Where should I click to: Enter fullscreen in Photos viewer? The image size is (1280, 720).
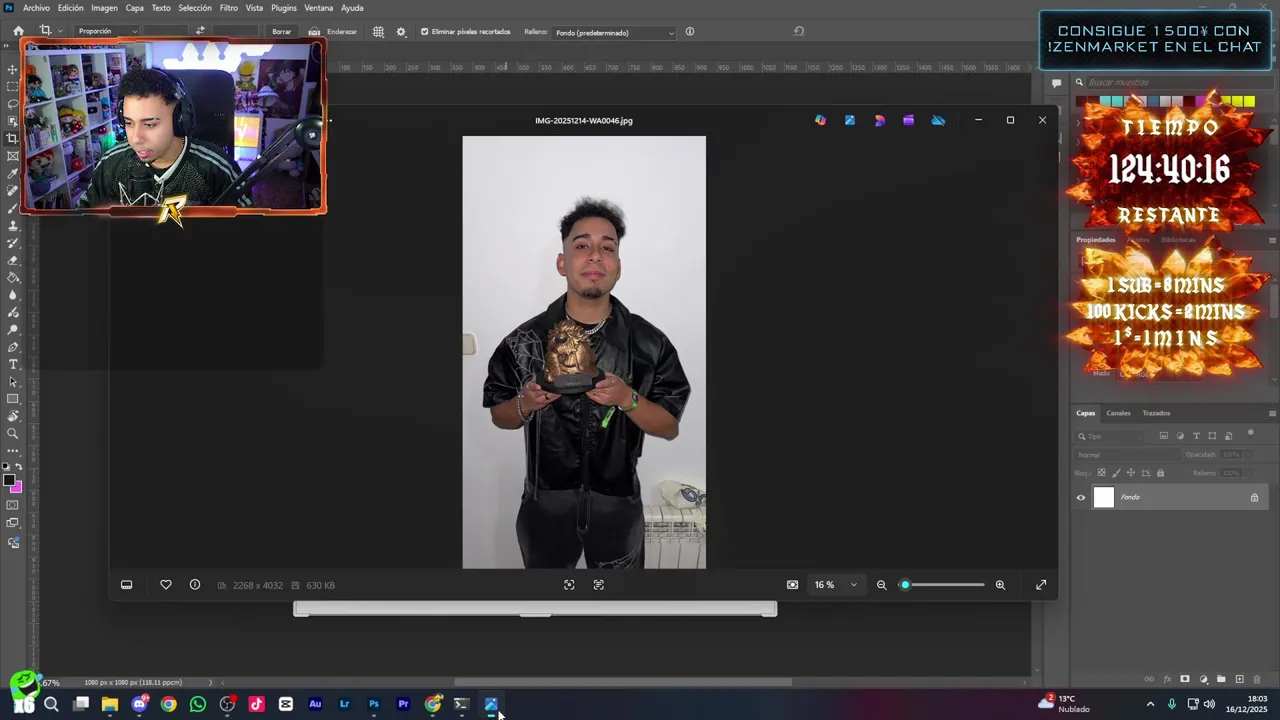[1041, 585]
